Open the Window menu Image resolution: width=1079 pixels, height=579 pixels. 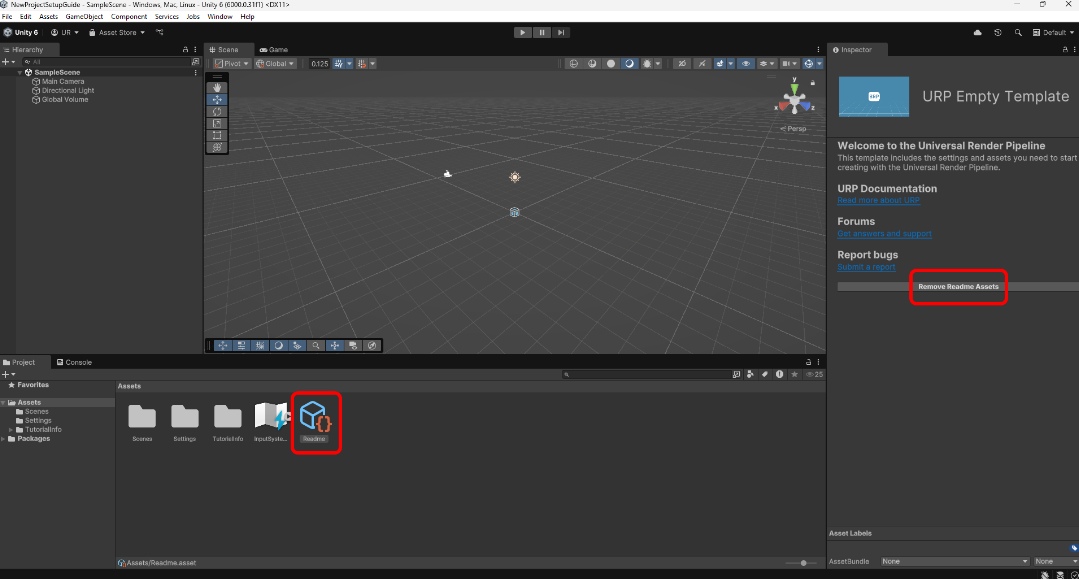(220, 17)
